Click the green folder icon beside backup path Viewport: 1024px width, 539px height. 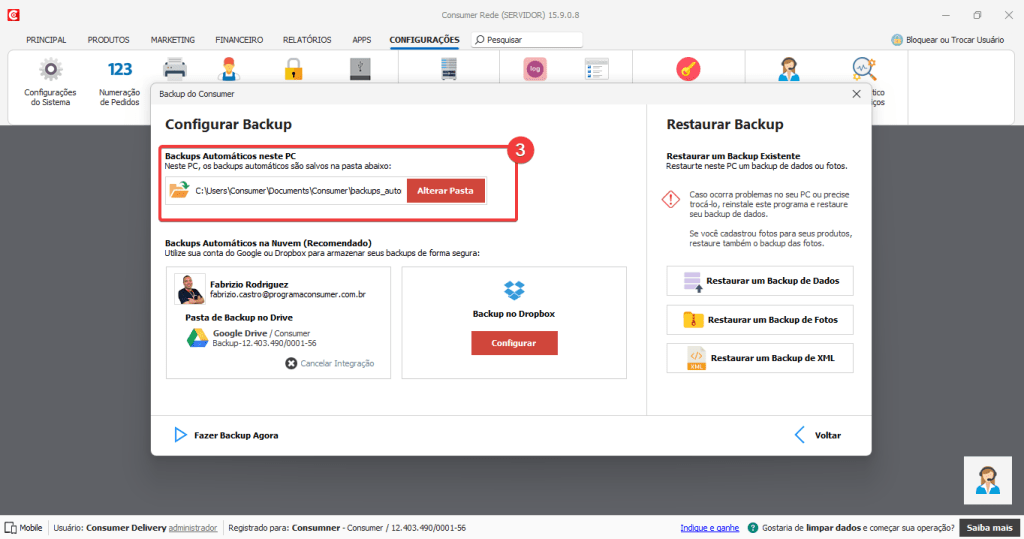(x=179, y=190)
